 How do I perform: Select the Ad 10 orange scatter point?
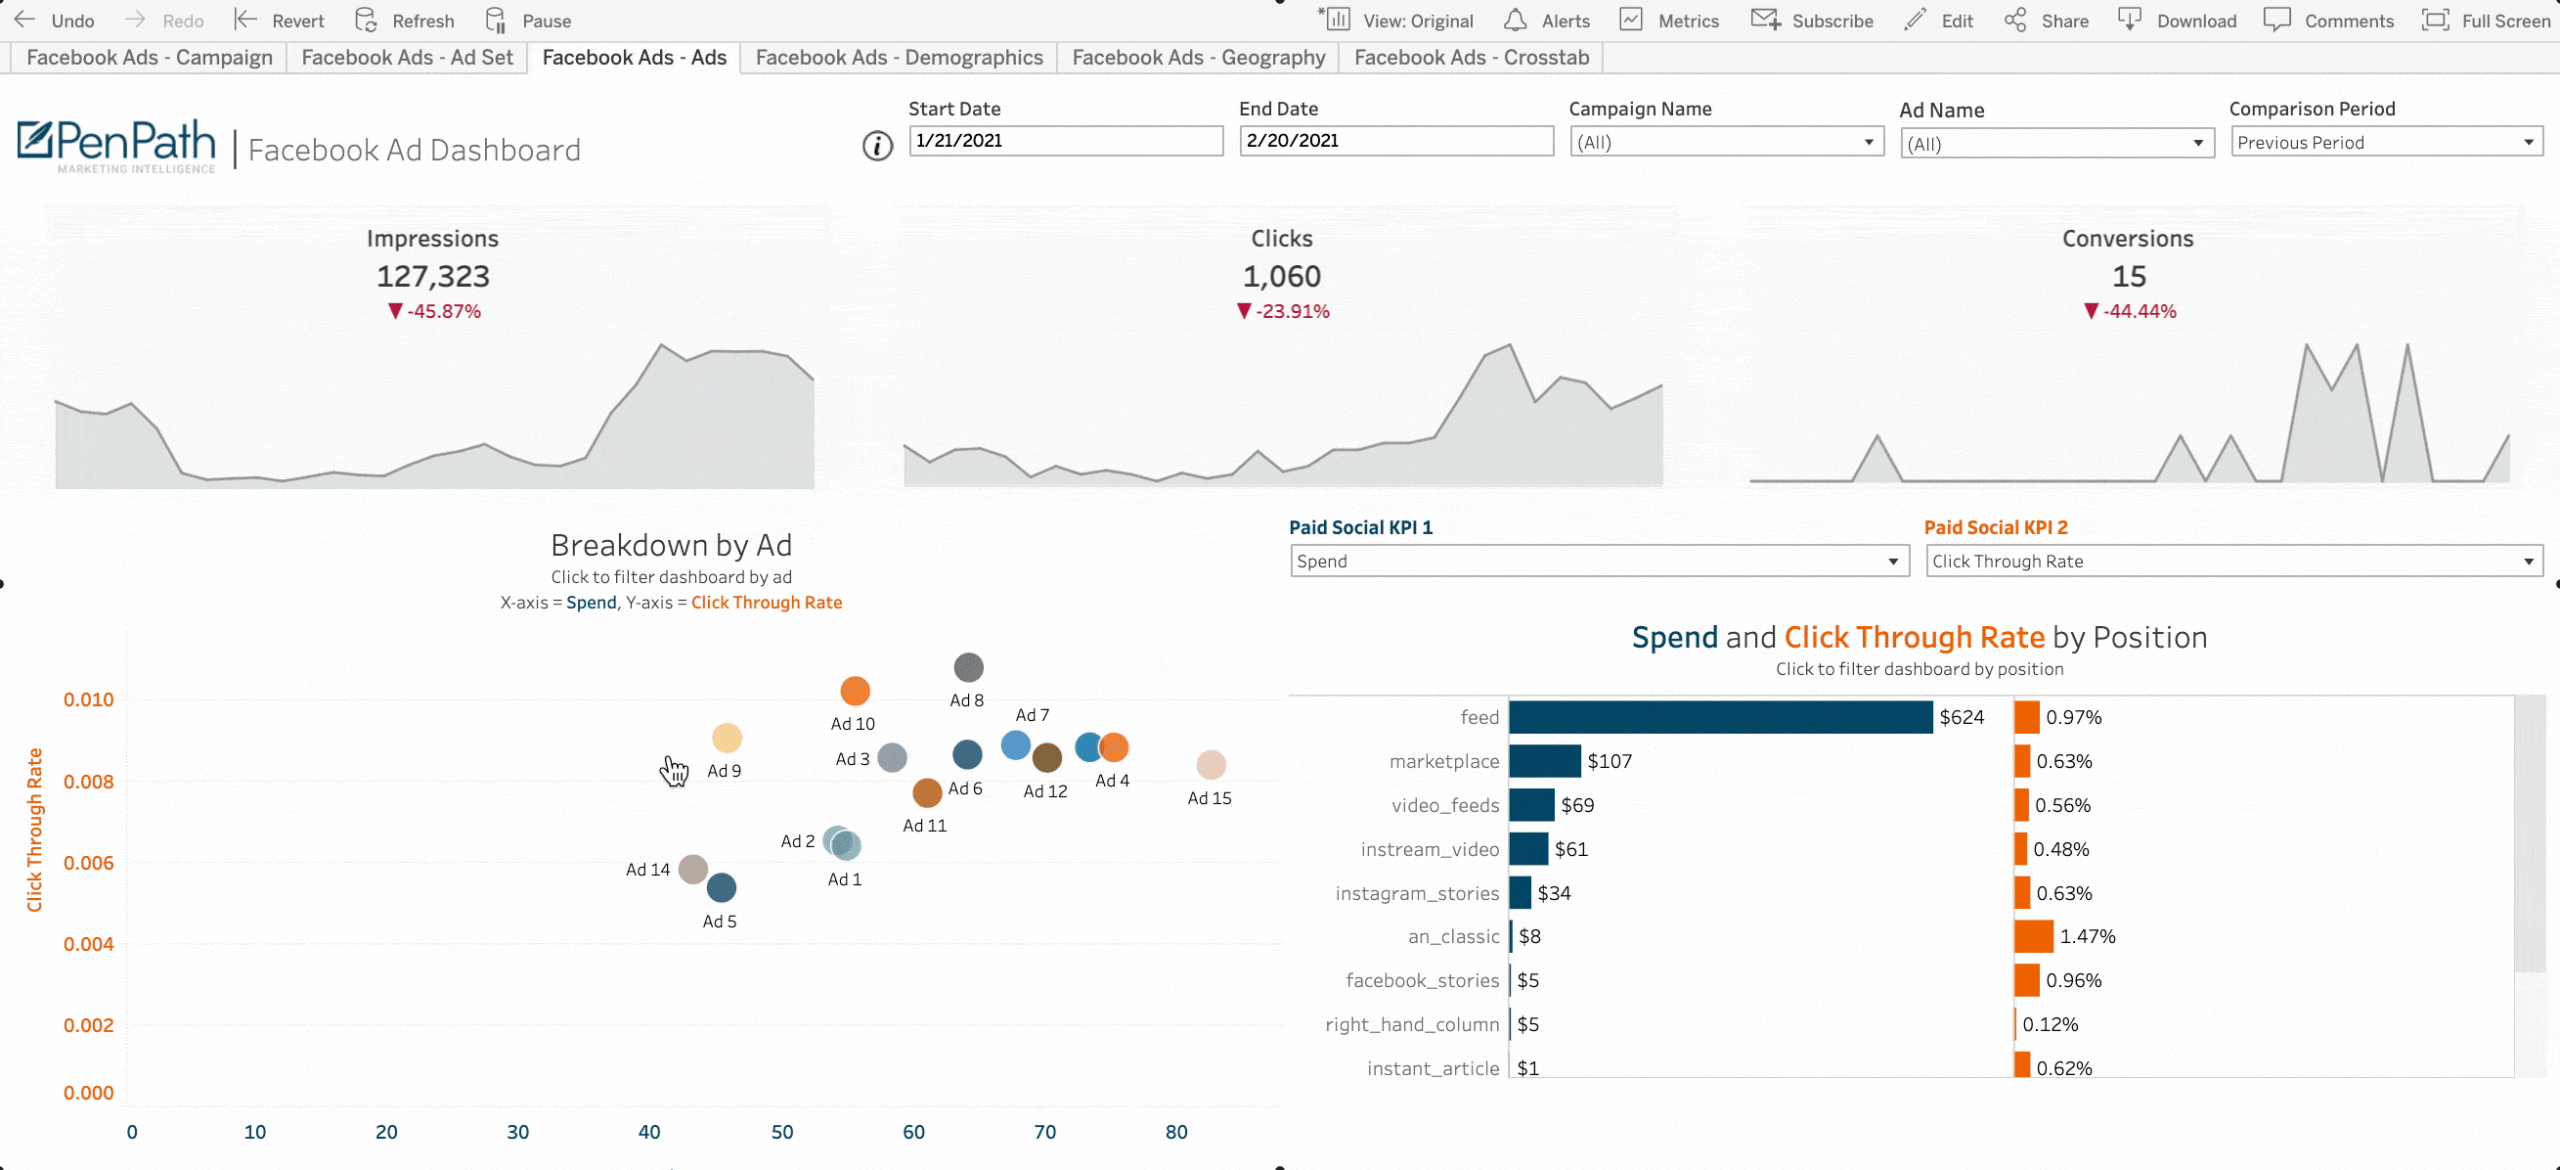pos(855,691)
